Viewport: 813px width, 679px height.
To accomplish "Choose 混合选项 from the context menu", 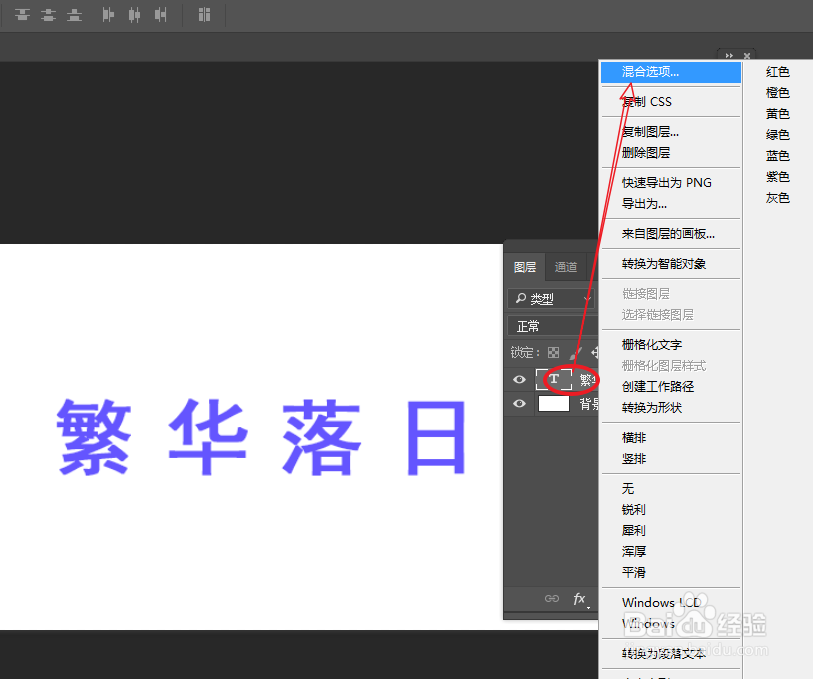I will (x=650, y=72).
